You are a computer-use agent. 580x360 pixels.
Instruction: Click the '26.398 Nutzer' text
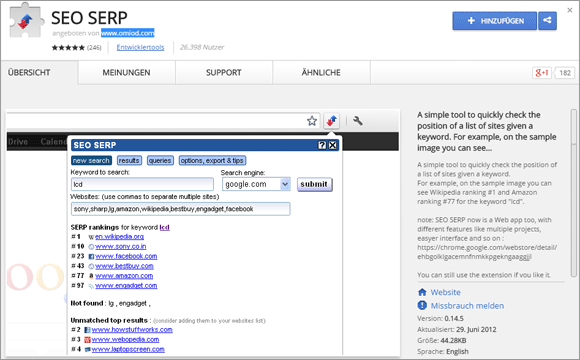point(202,47)
